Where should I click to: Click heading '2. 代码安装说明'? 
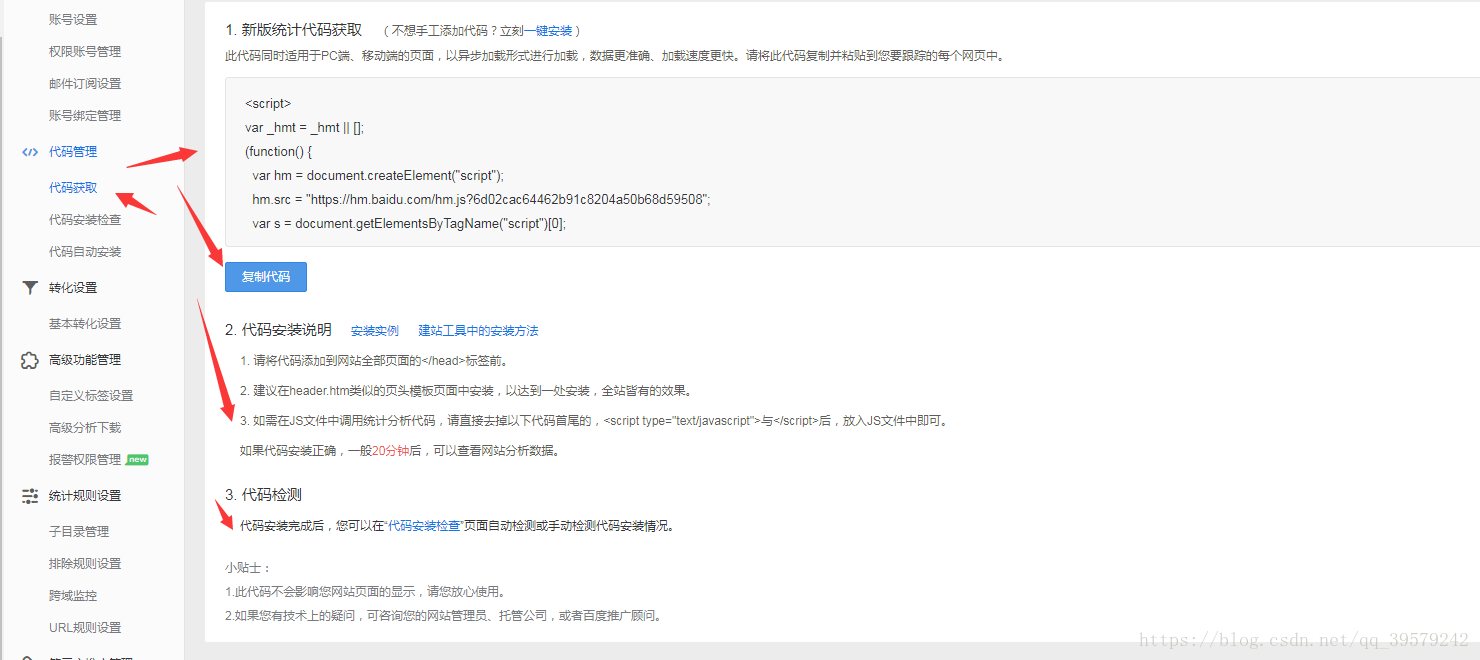click(x=278, y=330)
